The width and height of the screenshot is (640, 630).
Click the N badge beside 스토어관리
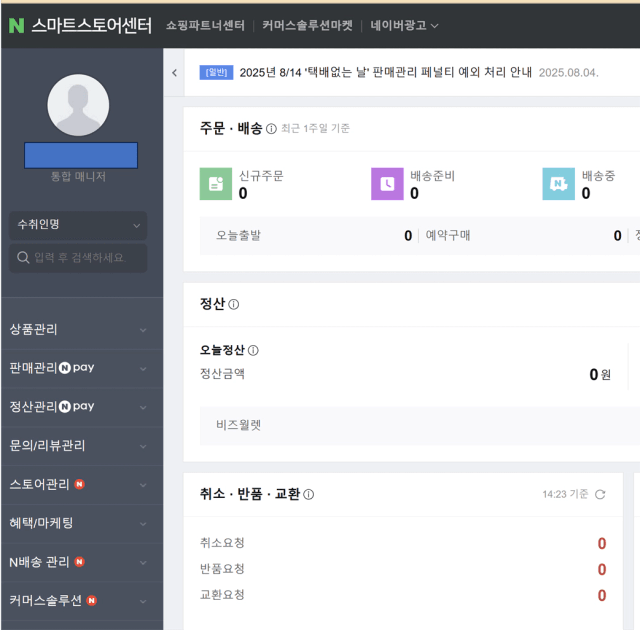click(x=80, y=484)
